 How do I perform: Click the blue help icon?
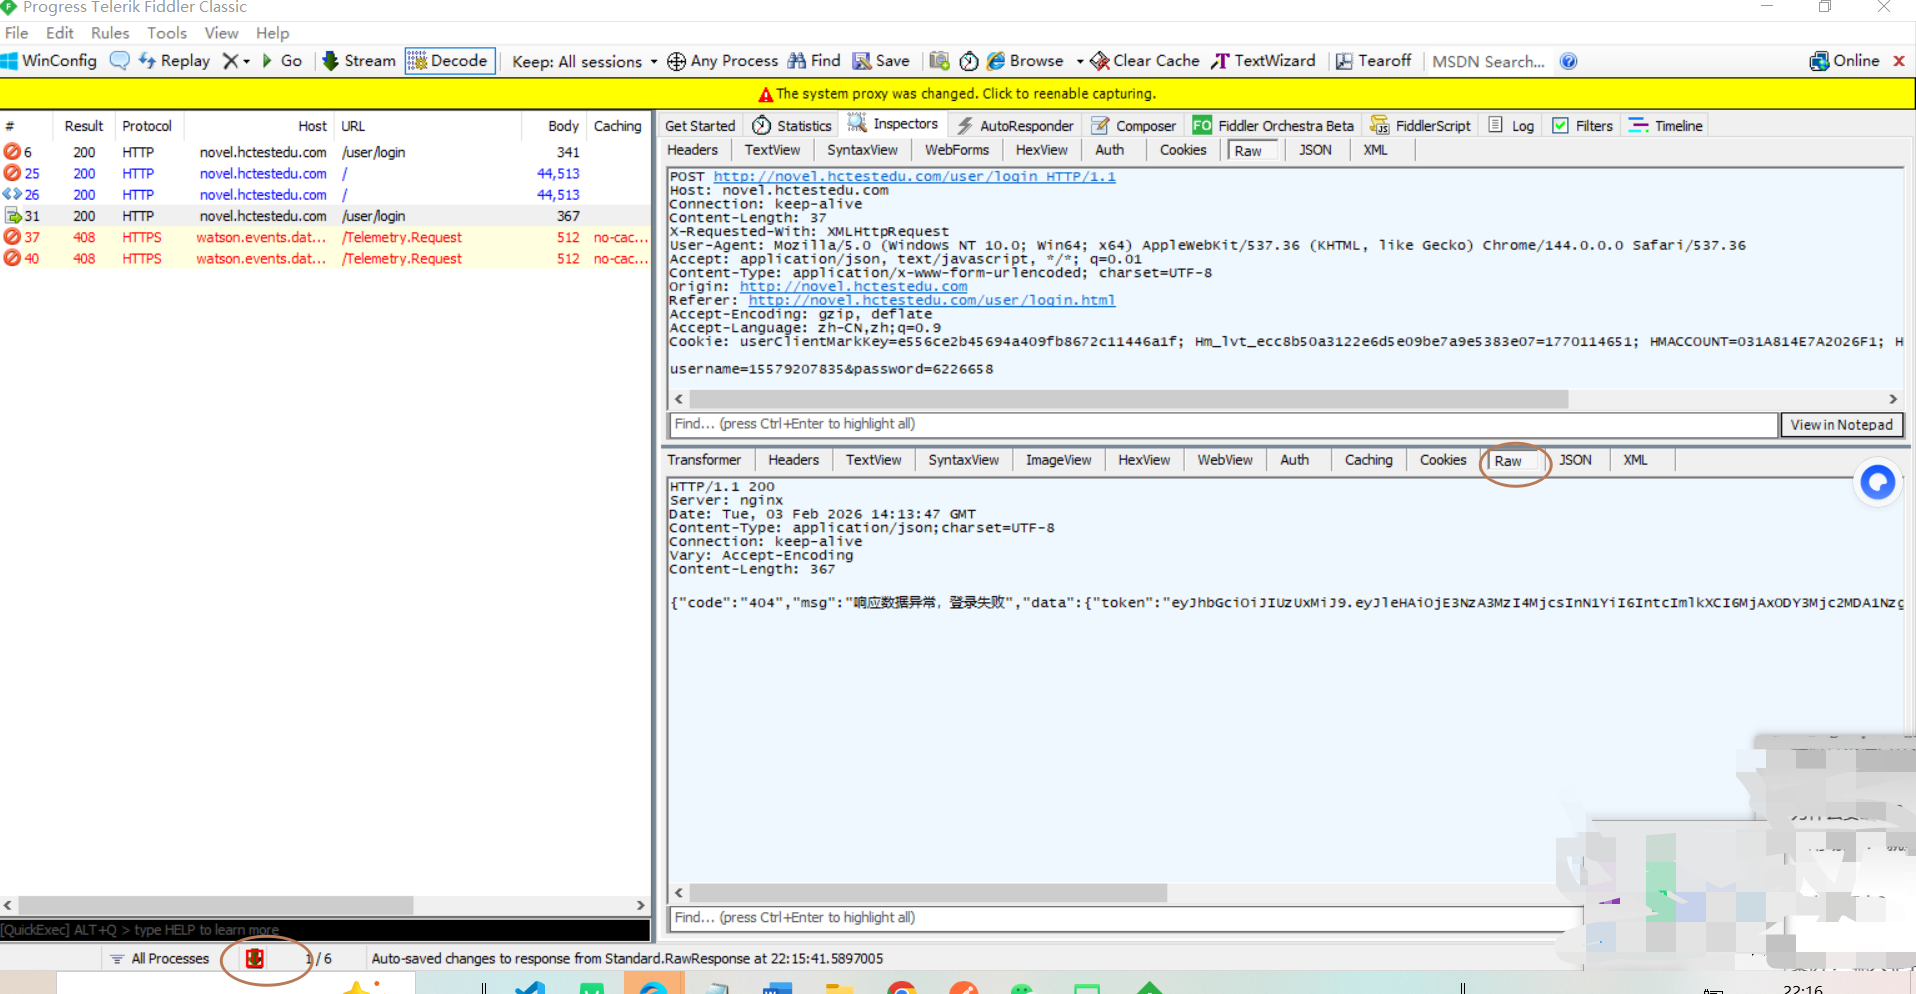[x=1569, y=61]
